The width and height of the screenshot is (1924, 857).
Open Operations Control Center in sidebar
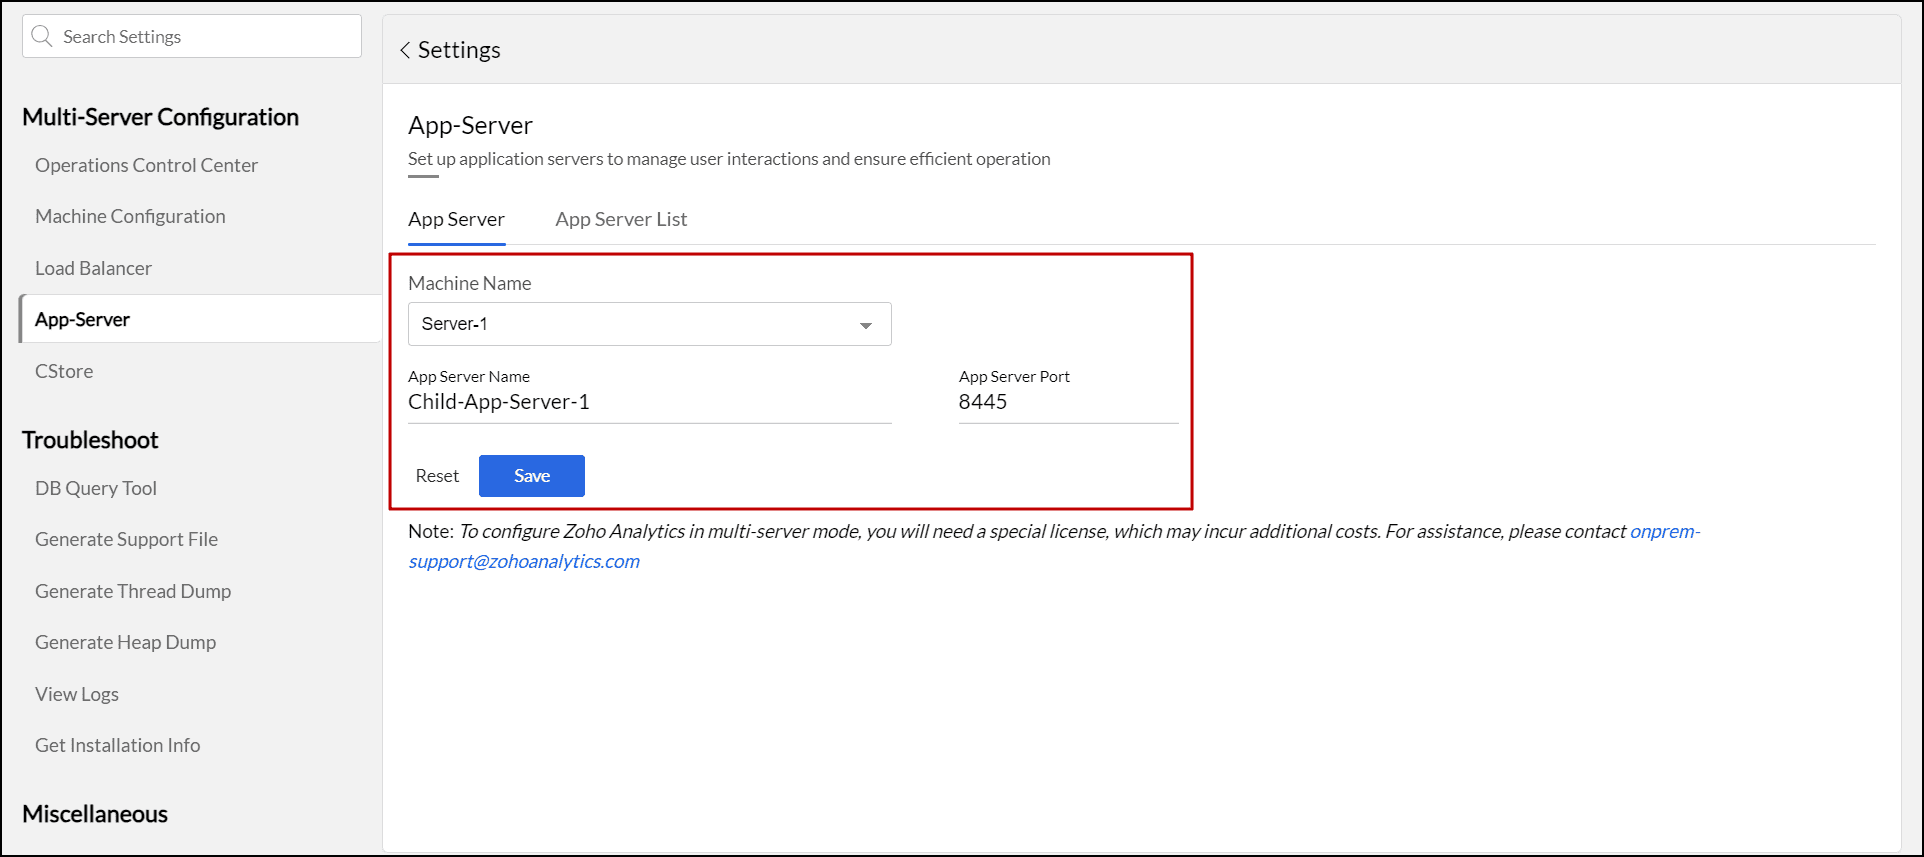tap(146, 165)
